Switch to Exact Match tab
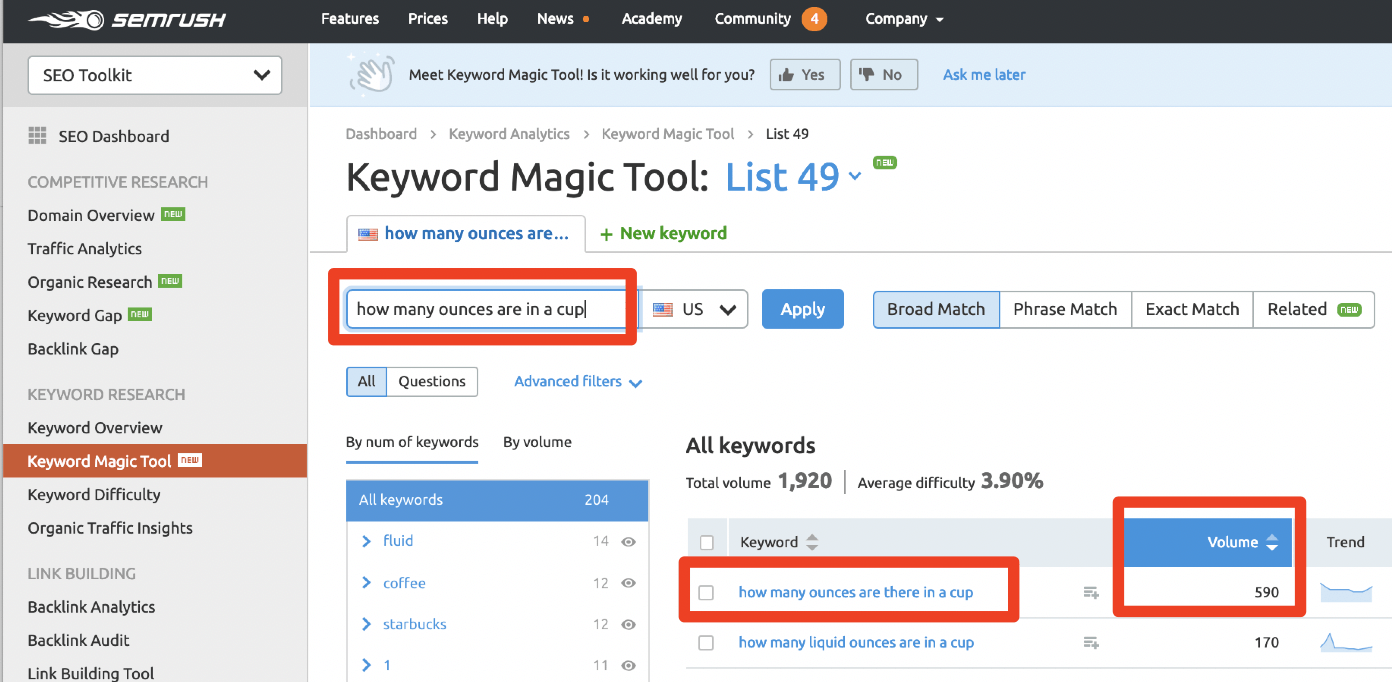This screenshot has width=1392, height=682. coord(1192,309)
